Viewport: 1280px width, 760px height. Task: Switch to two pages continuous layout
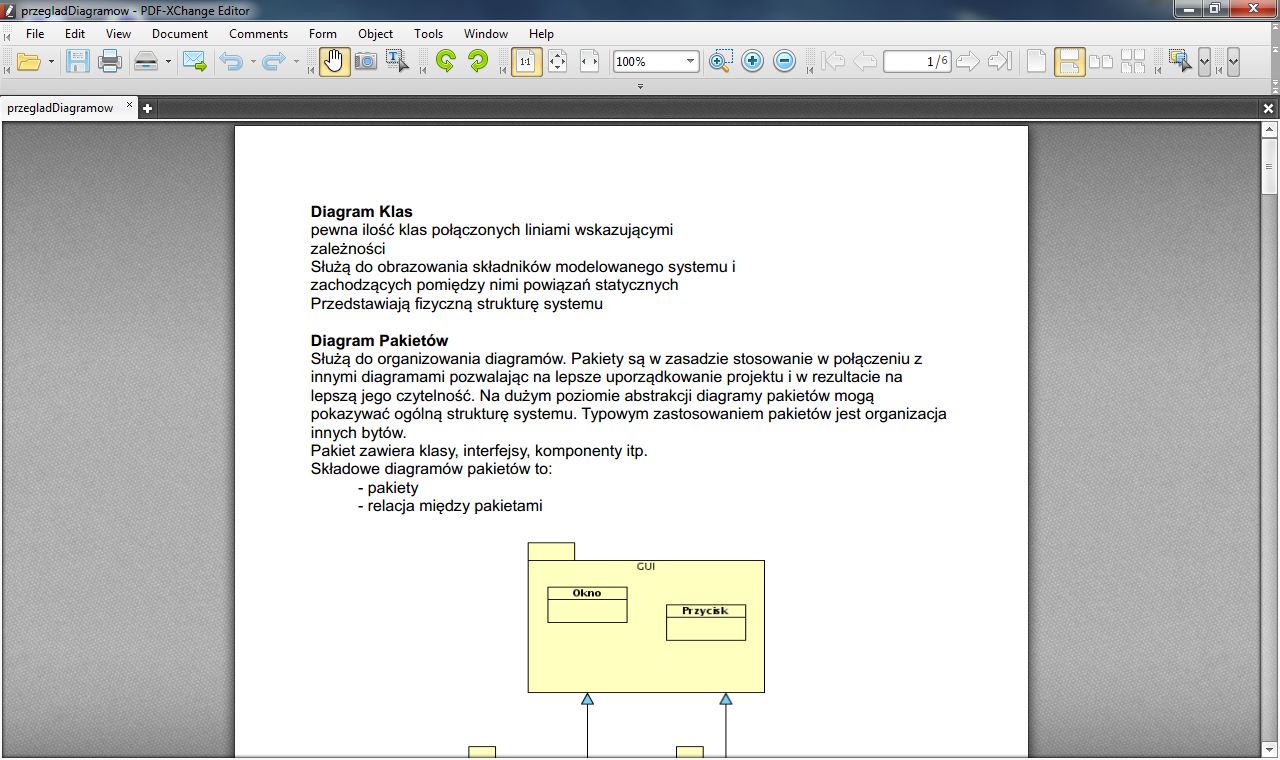tap(1133, 62)
